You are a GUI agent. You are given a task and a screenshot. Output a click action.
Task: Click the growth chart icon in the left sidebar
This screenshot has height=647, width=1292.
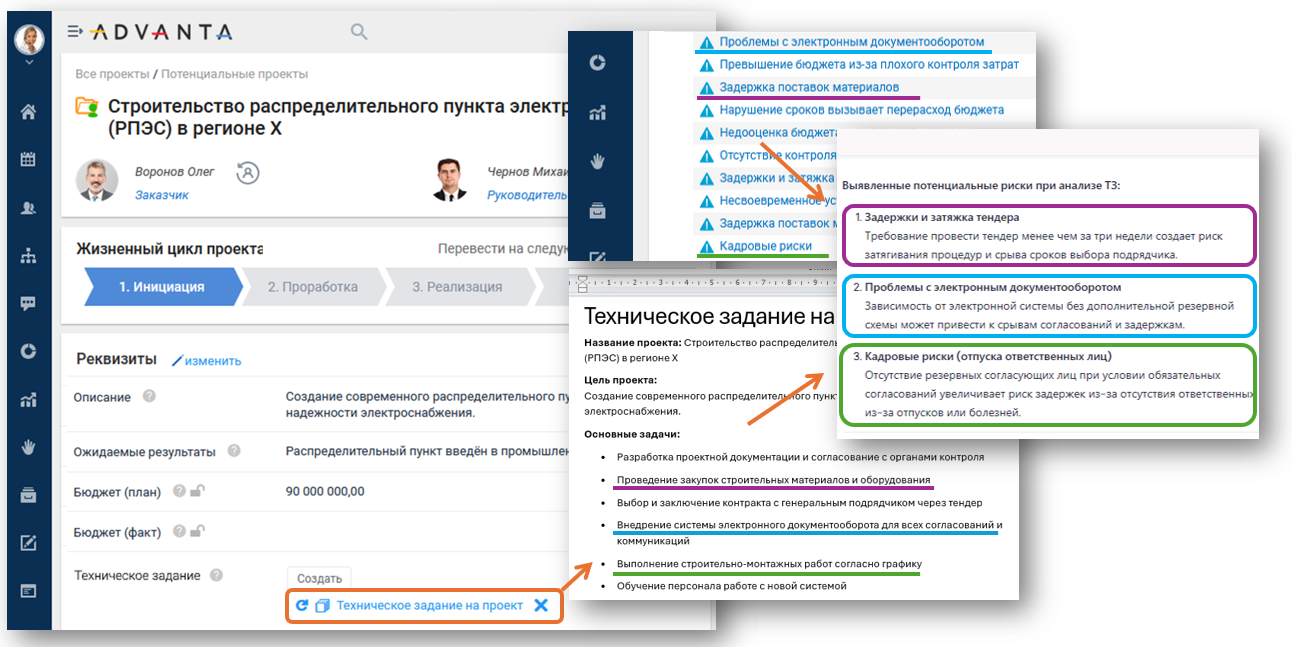tap(28, 400)
